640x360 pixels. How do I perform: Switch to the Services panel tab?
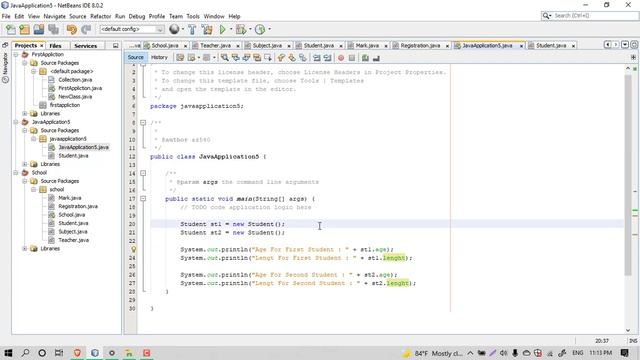(x=86, y=46)
